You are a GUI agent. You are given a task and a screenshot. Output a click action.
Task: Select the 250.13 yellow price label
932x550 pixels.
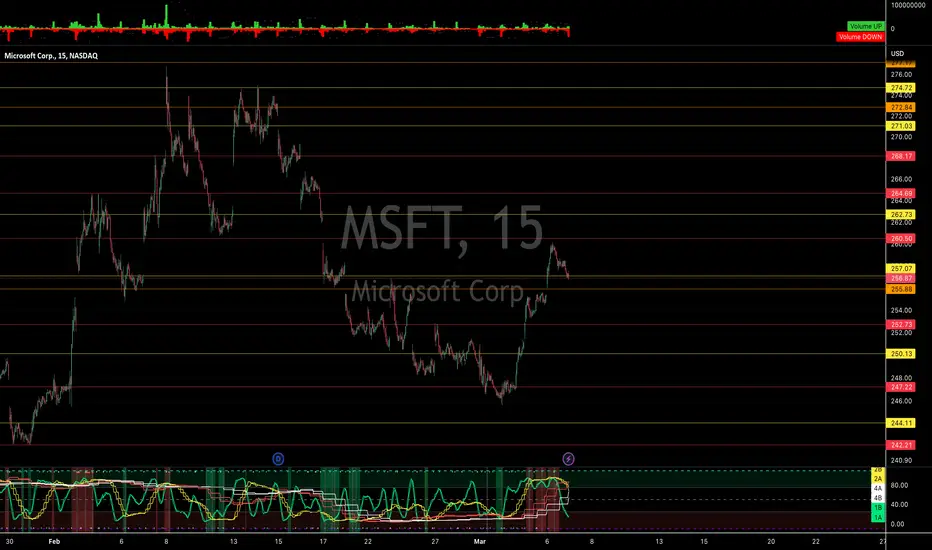902,354
